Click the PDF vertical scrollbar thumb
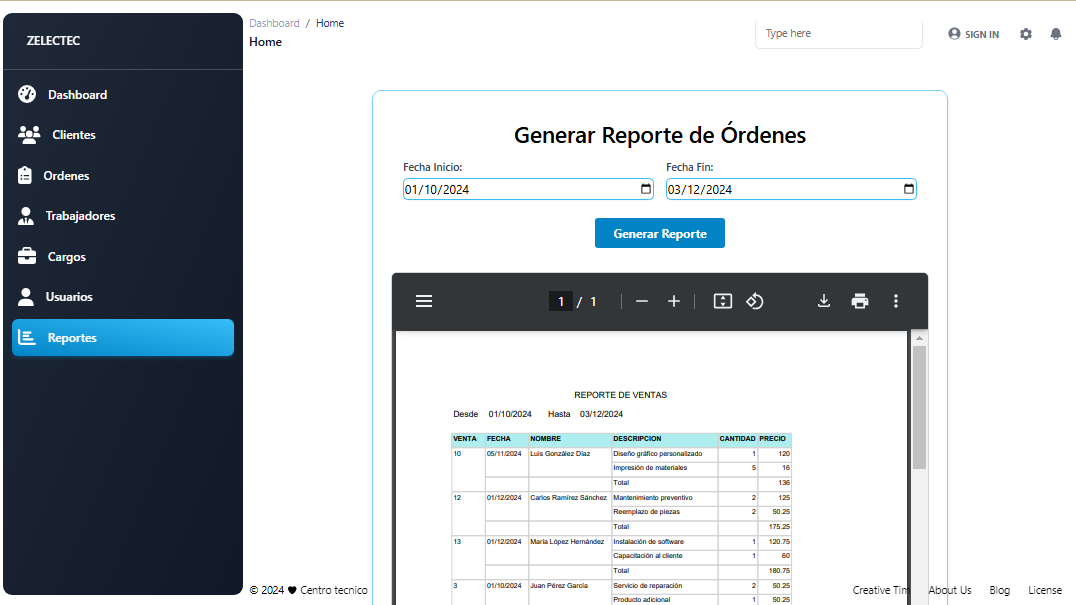The width and height of the screenshot is (1076, 605). (x=920, y=407)
